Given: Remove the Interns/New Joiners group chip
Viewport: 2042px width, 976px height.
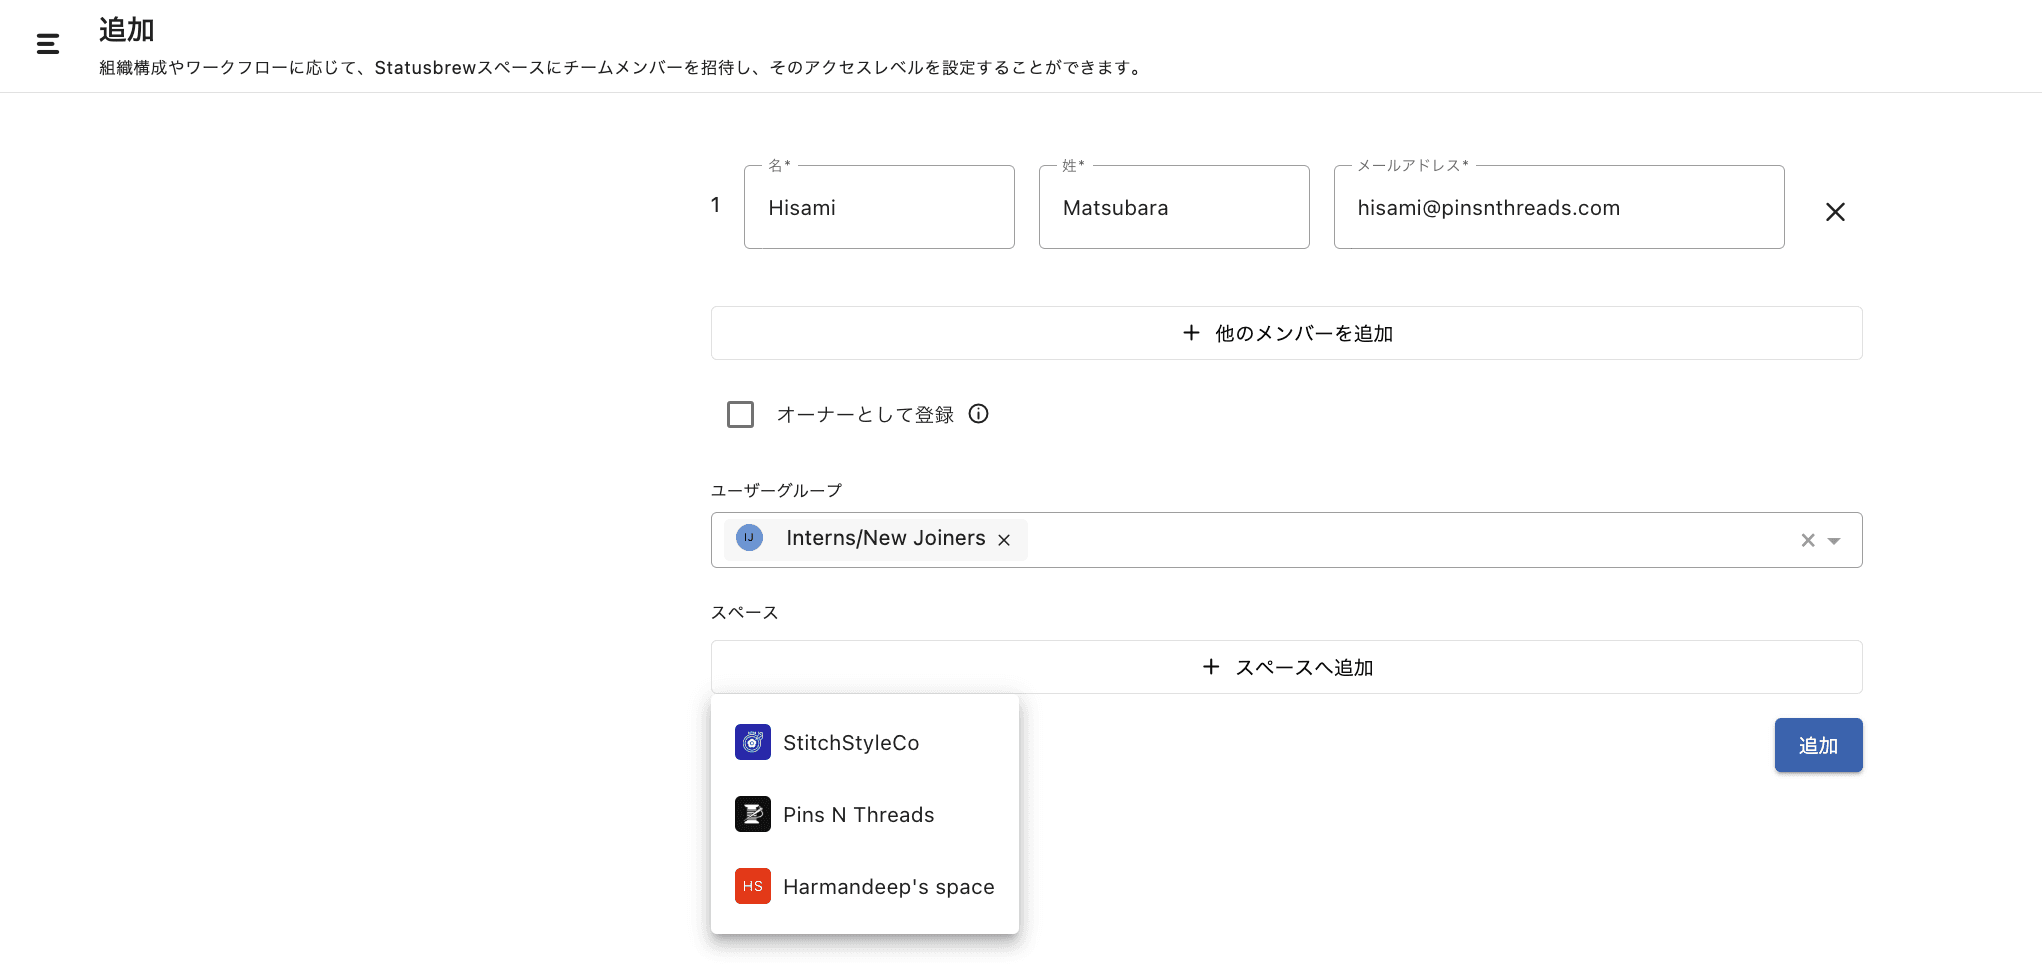Looking at the screenshot, I should (1004, 540).
